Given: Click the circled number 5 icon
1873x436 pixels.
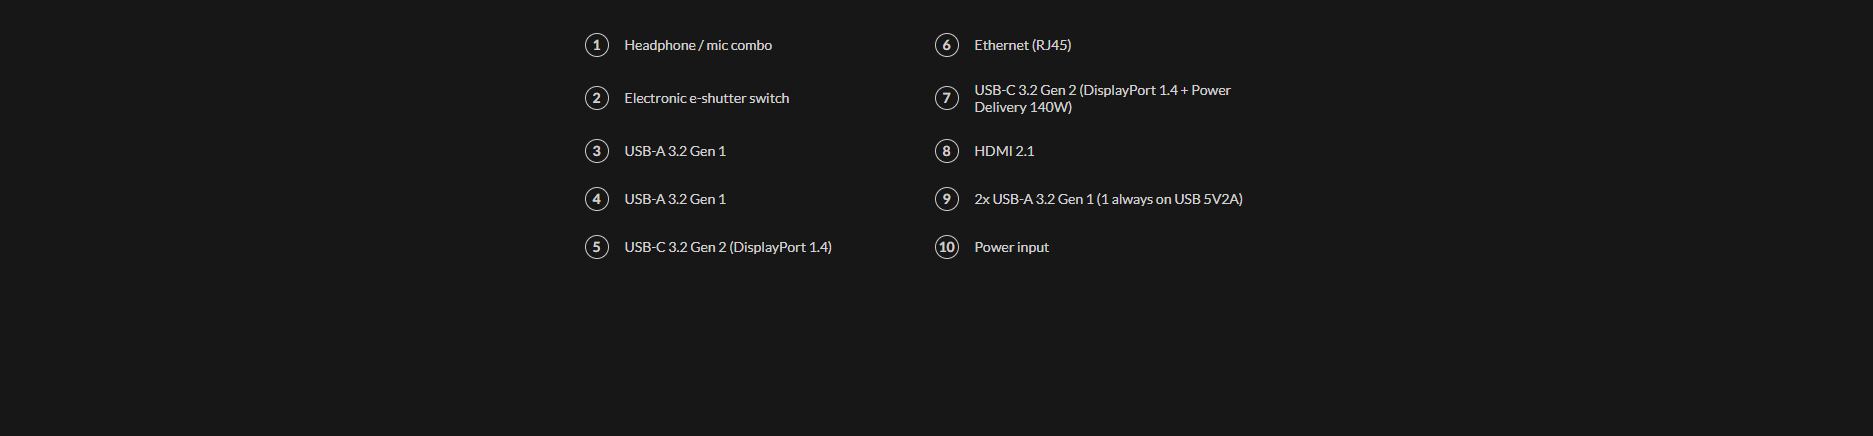Looking at the screenshot, I should pos(597,247).
